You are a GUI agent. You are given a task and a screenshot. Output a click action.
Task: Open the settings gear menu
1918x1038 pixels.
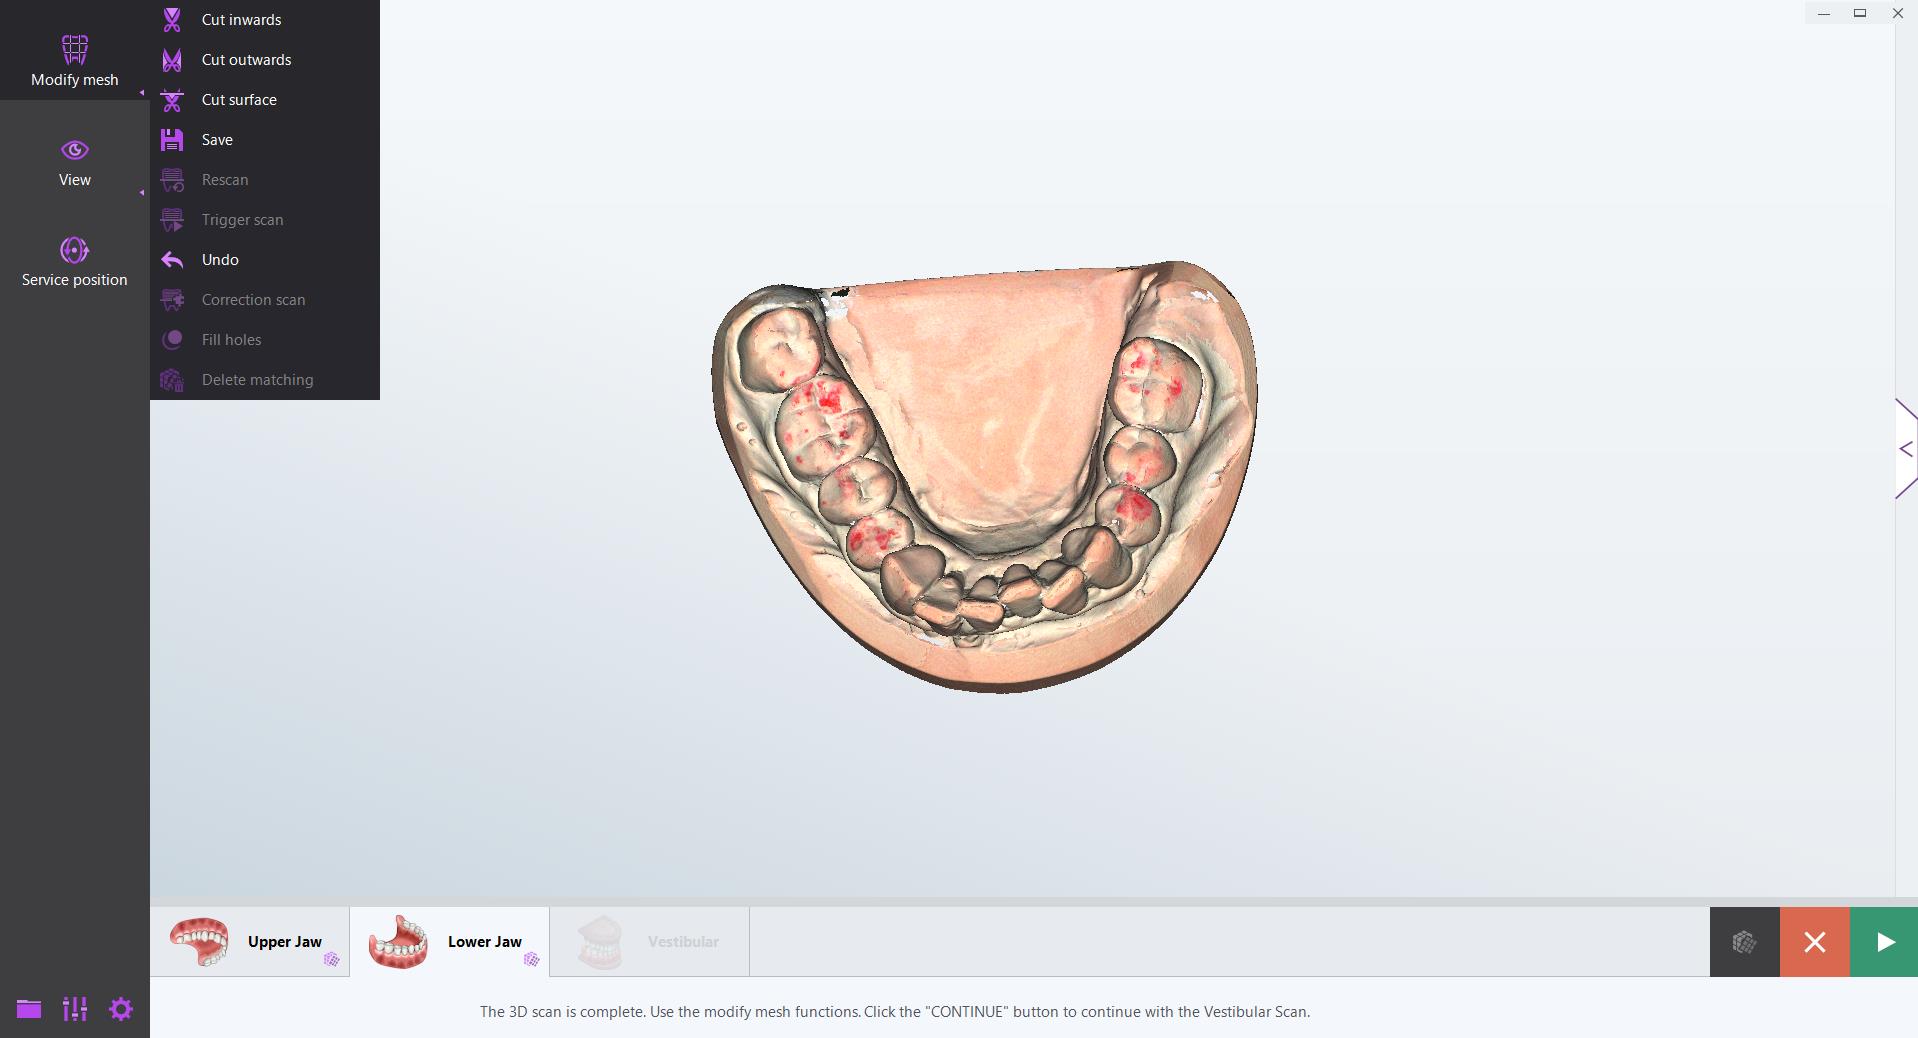pos(121,1010)
